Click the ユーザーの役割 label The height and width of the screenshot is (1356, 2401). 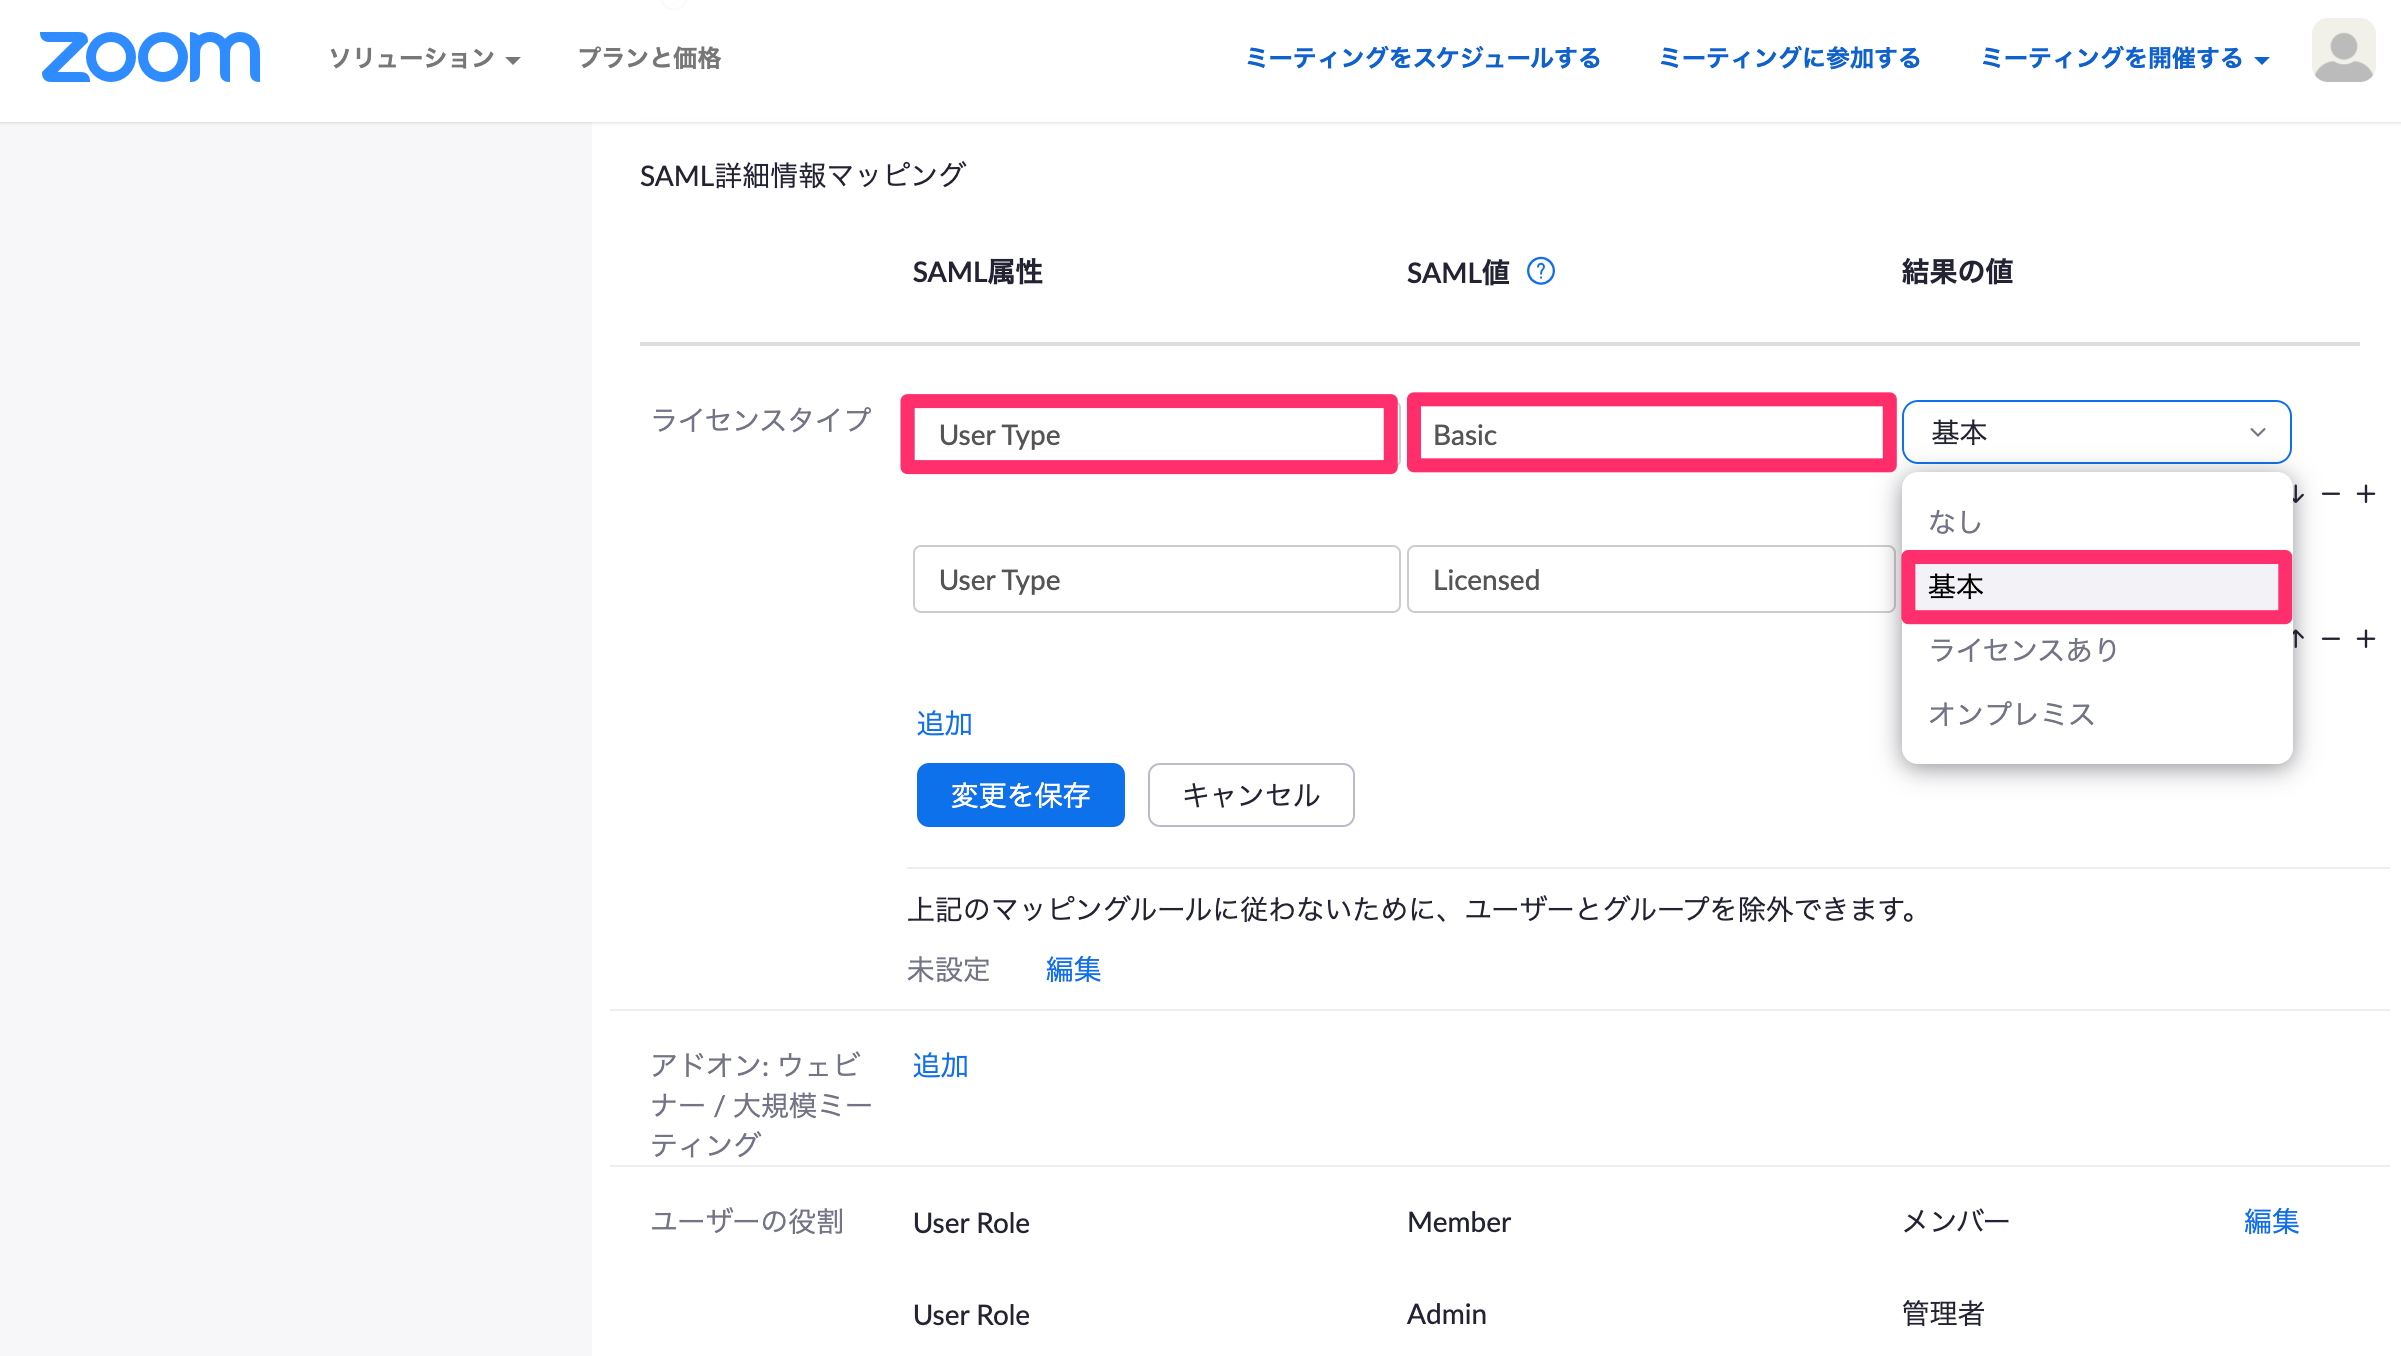[x=747, y=1221]
